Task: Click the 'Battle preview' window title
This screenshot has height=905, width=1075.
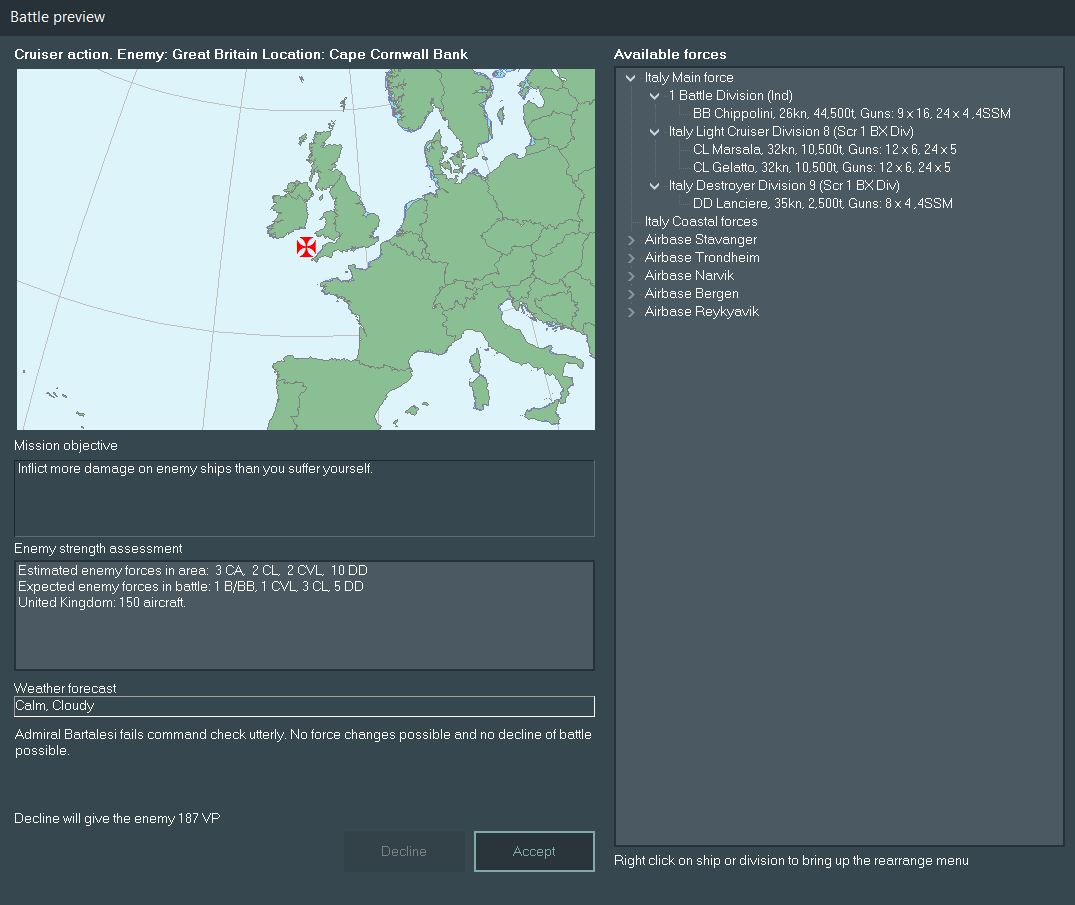Action: (x=58, y=17)
